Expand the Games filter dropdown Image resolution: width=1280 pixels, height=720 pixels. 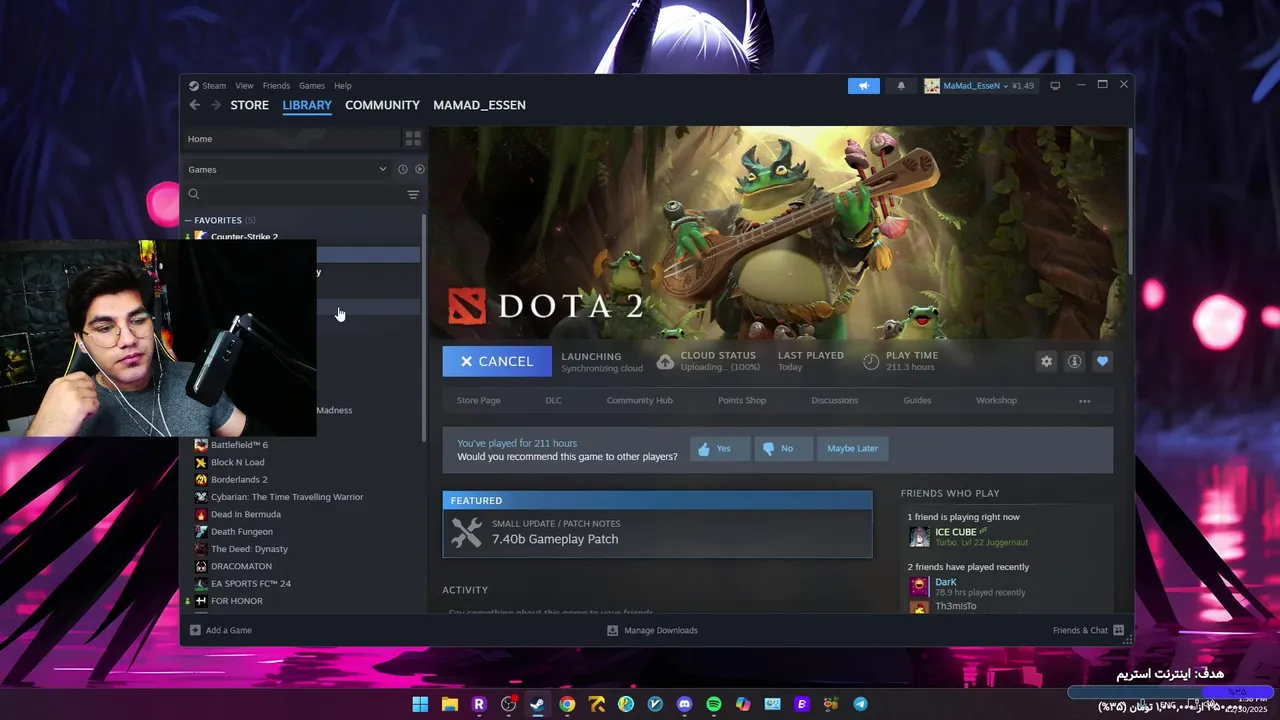[382, 169]
